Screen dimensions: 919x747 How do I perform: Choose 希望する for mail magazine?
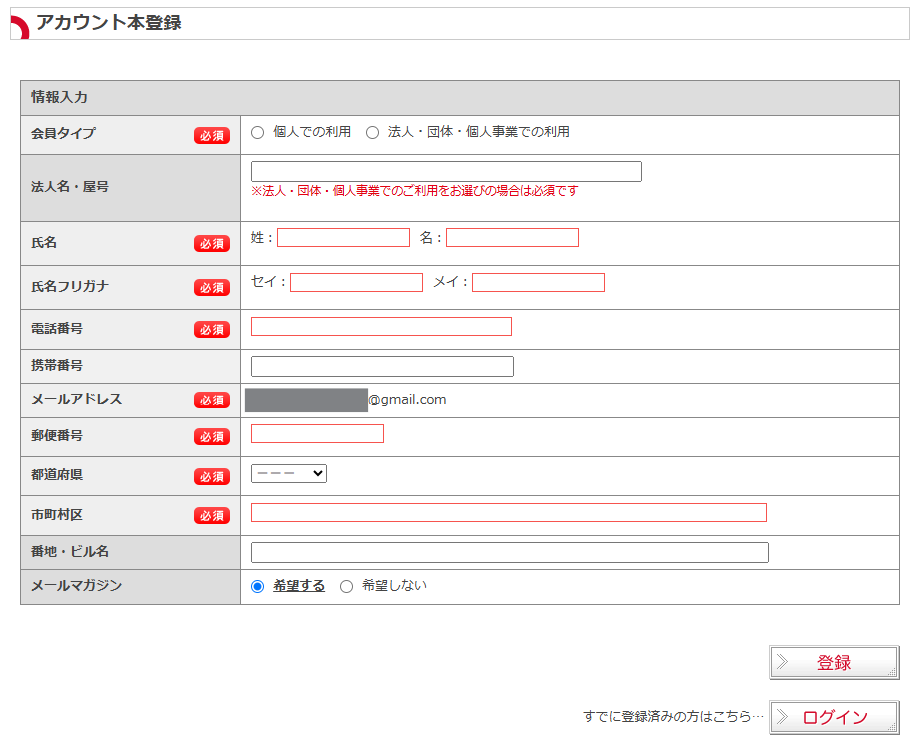pyautogui.click(x=257, y=586)
